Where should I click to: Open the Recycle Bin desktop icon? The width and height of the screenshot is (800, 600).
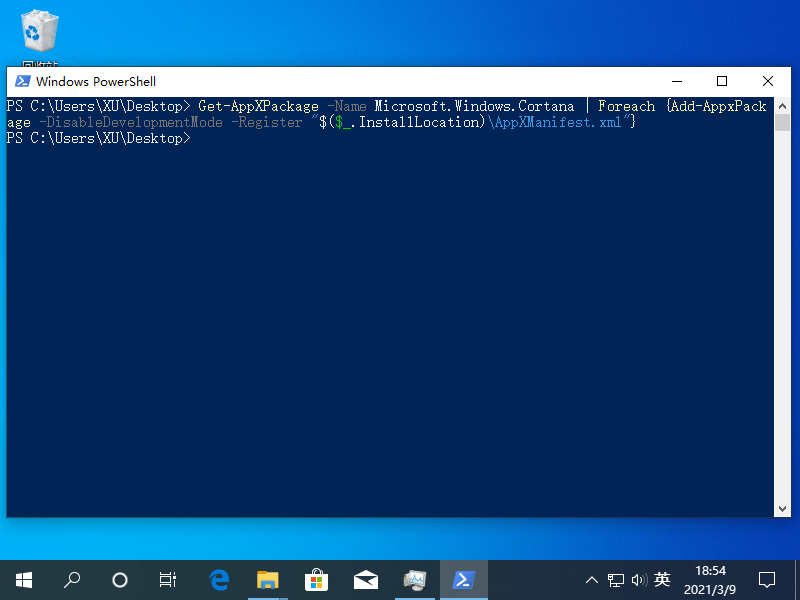click(x=39, y=33)
